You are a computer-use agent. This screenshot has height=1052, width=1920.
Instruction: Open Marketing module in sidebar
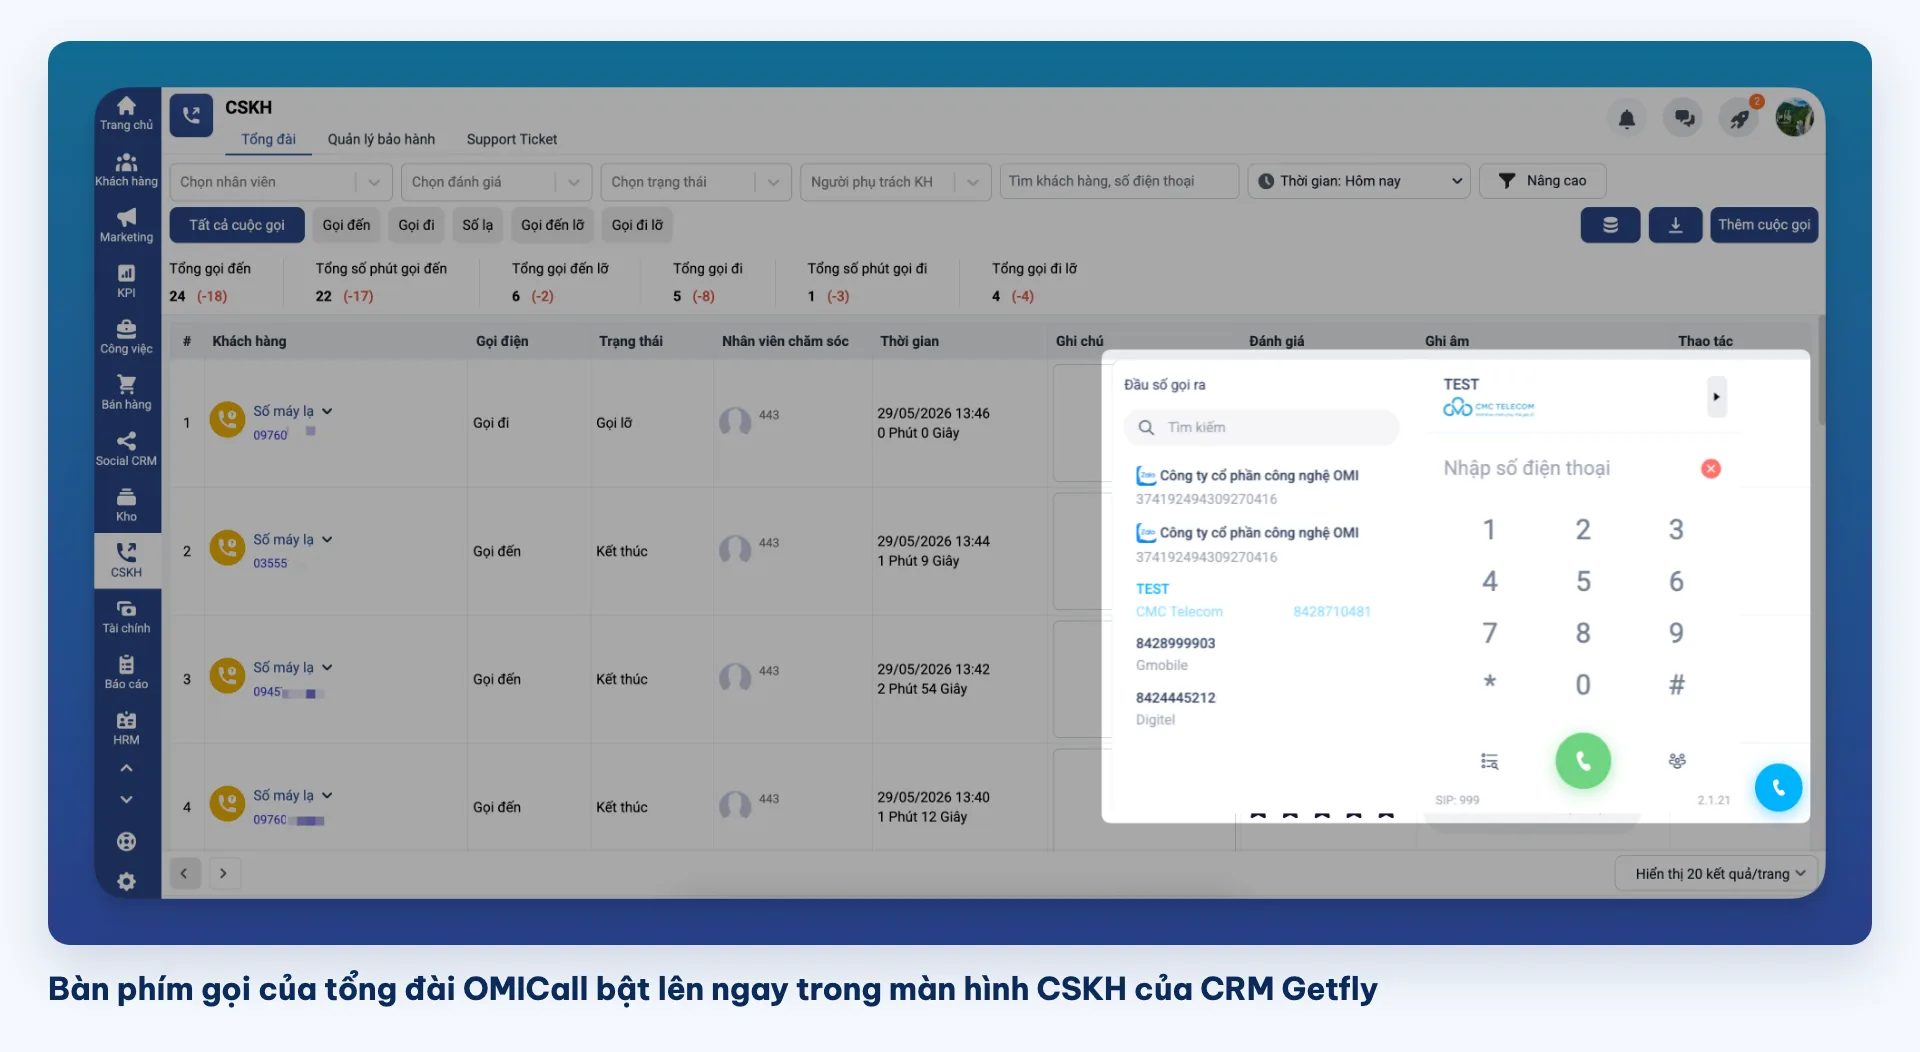click(x=126, y=226)
